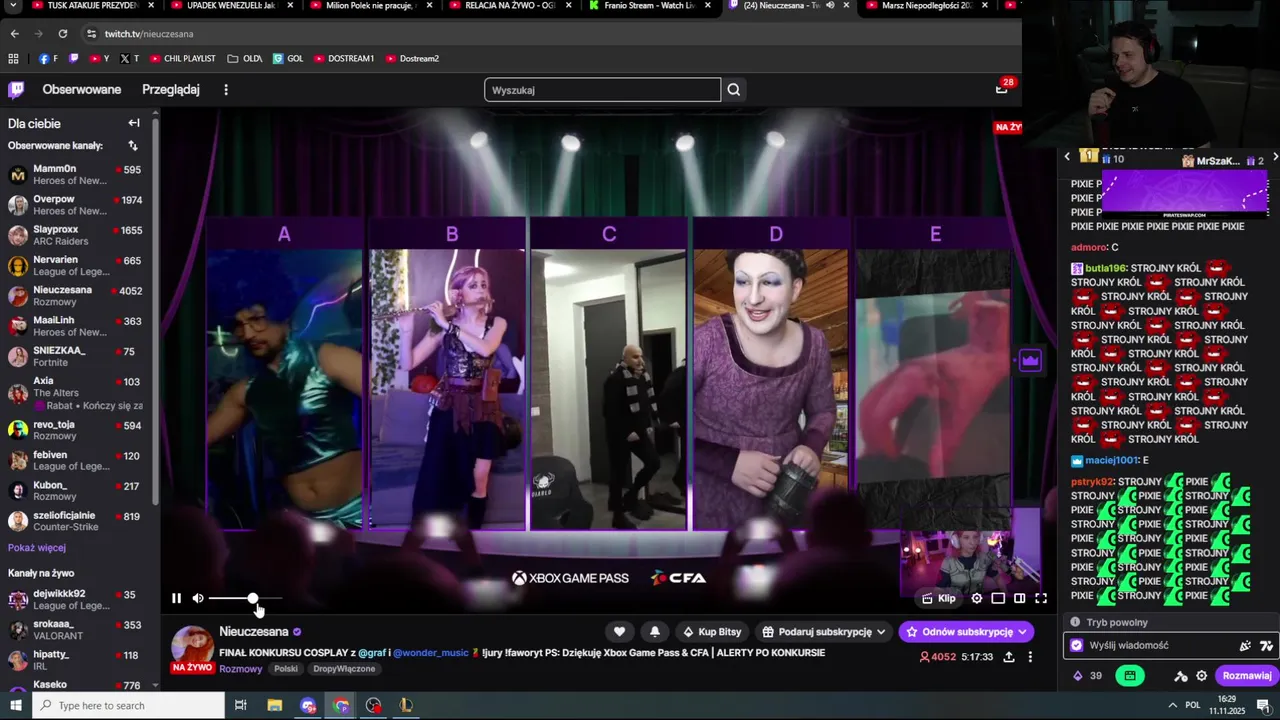Follow the @graf mention link
This screenshot has height=720, width=1280.
coord(372,653)
